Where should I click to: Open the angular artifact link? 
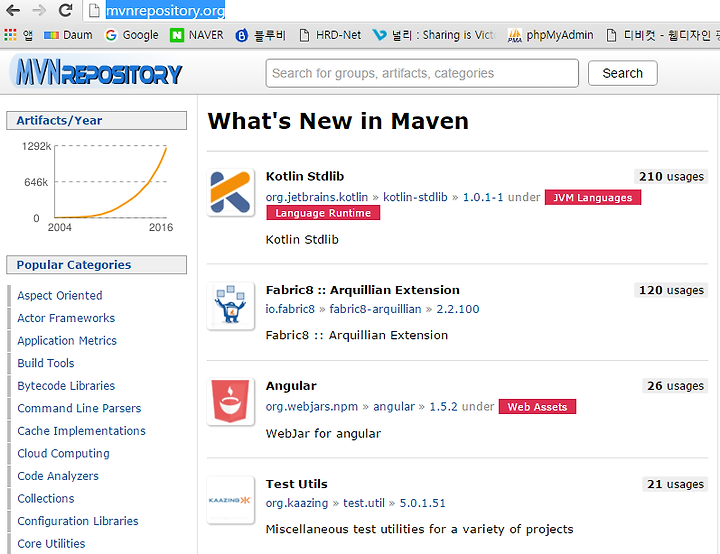click(394, 407)
